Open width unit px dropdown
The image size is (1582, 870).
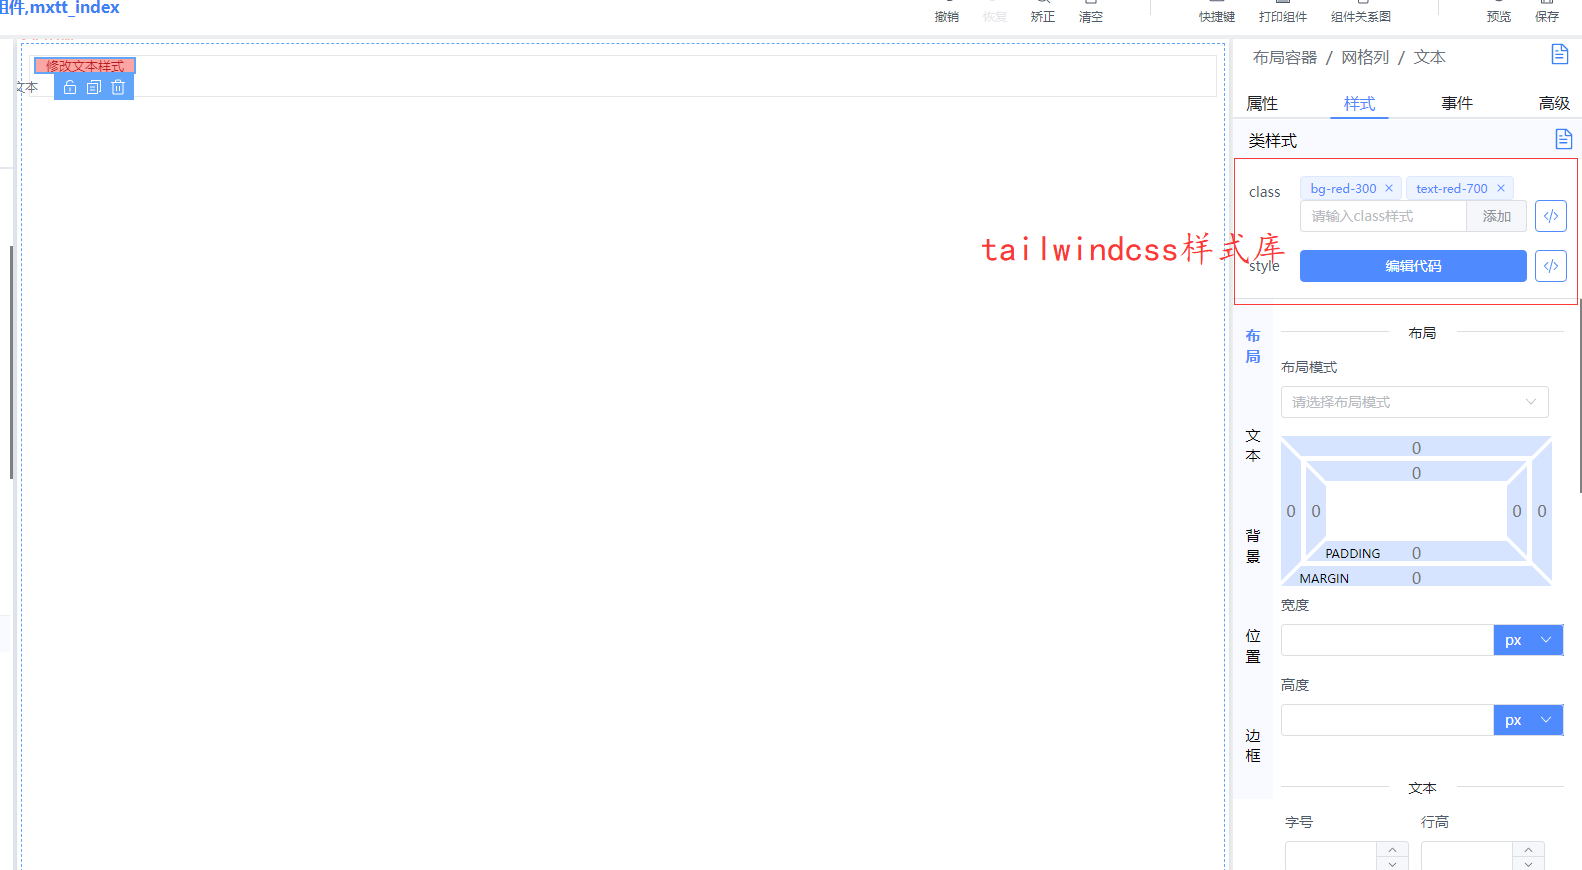point(1528,640)
